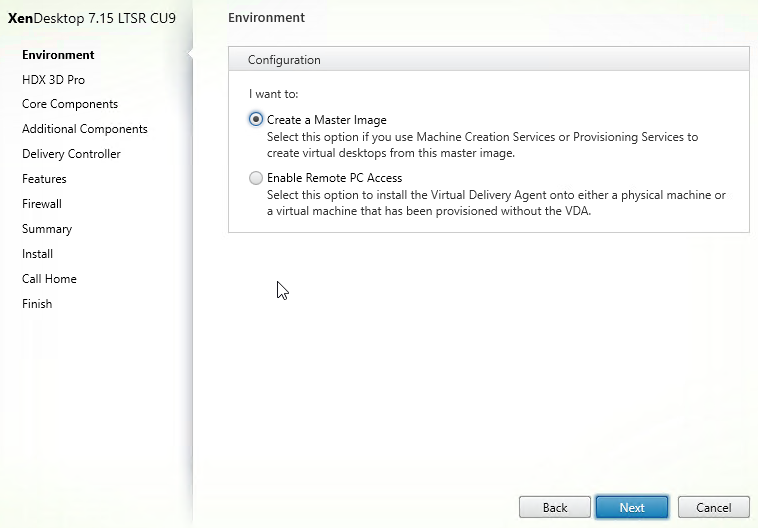This screenshot has height=528, width=758.
Task: Open the Core Components step
Action: (x=70, y=104)
